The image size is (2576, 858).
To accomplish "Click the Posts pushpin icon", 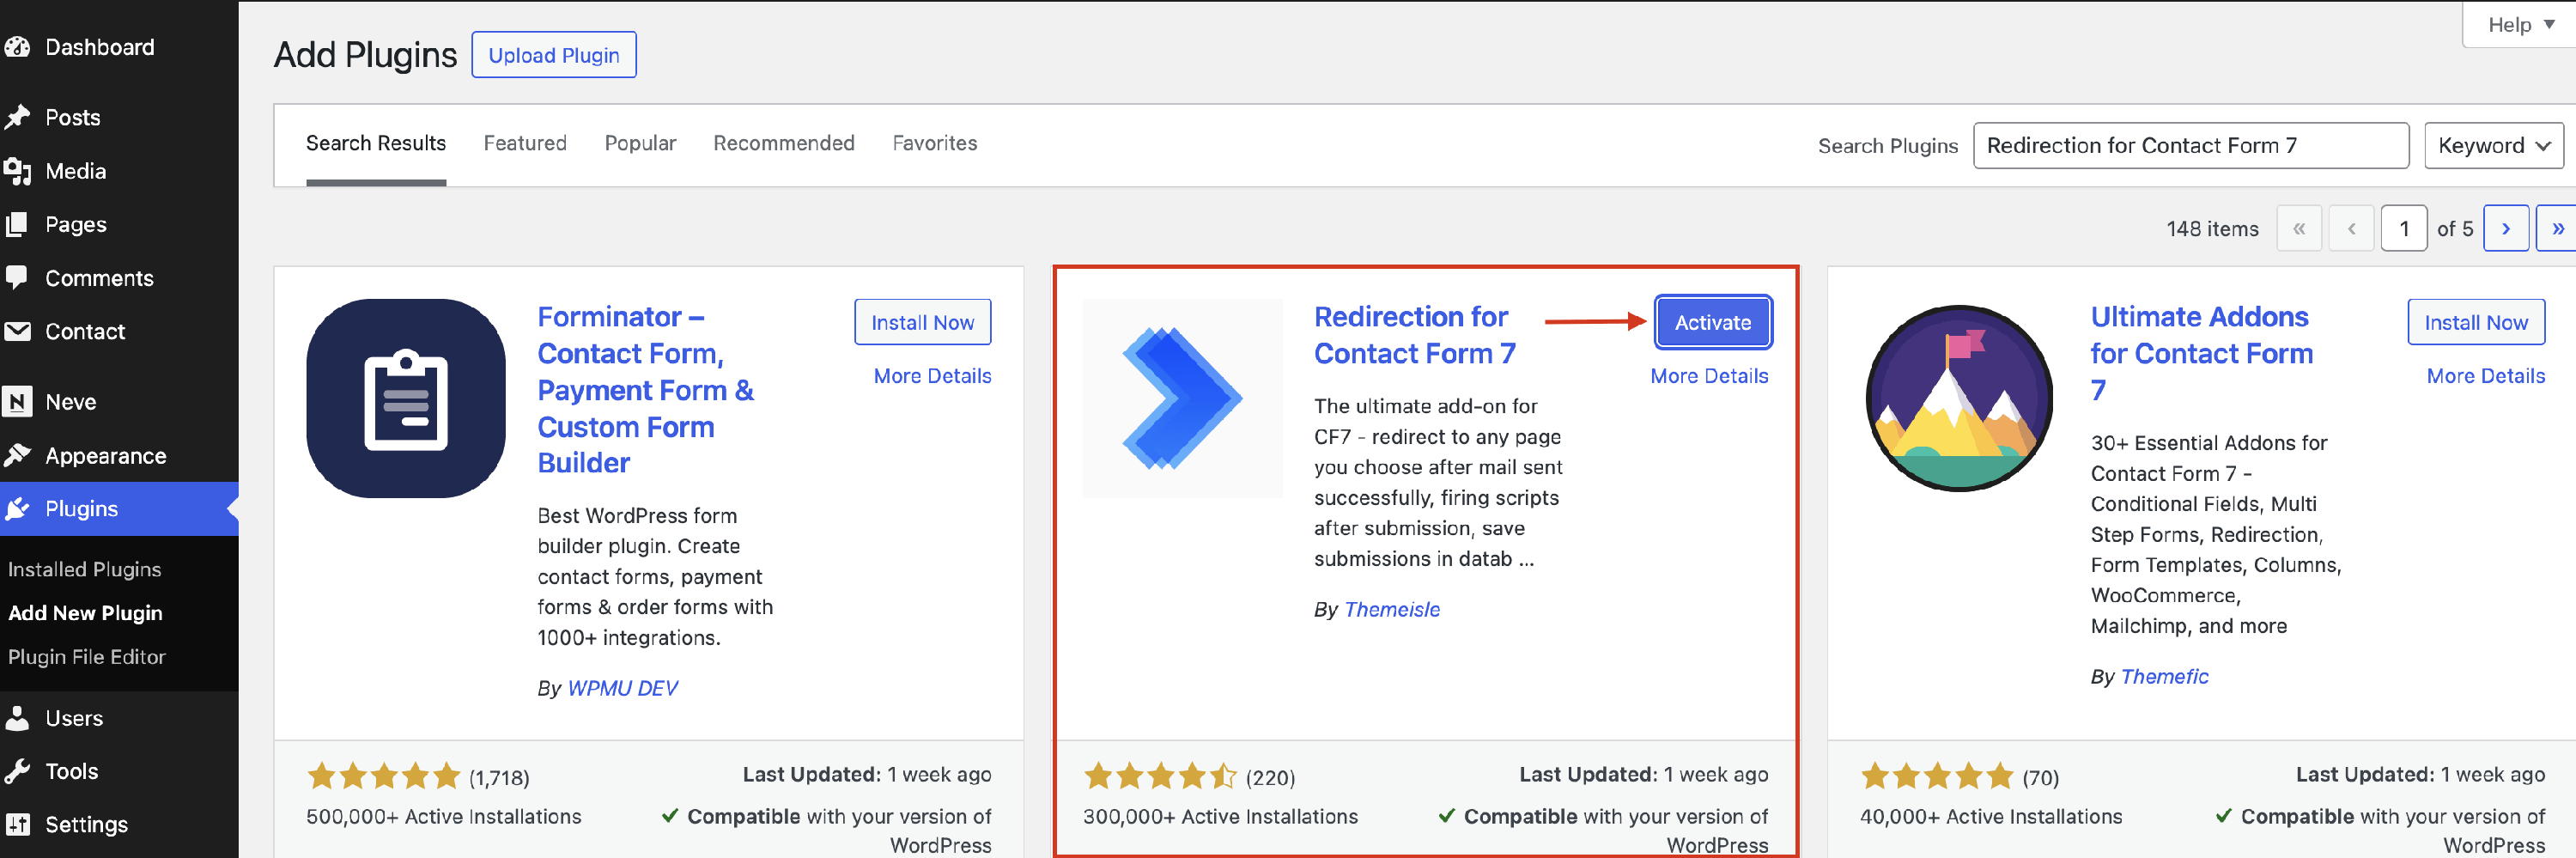I will 17,117.
